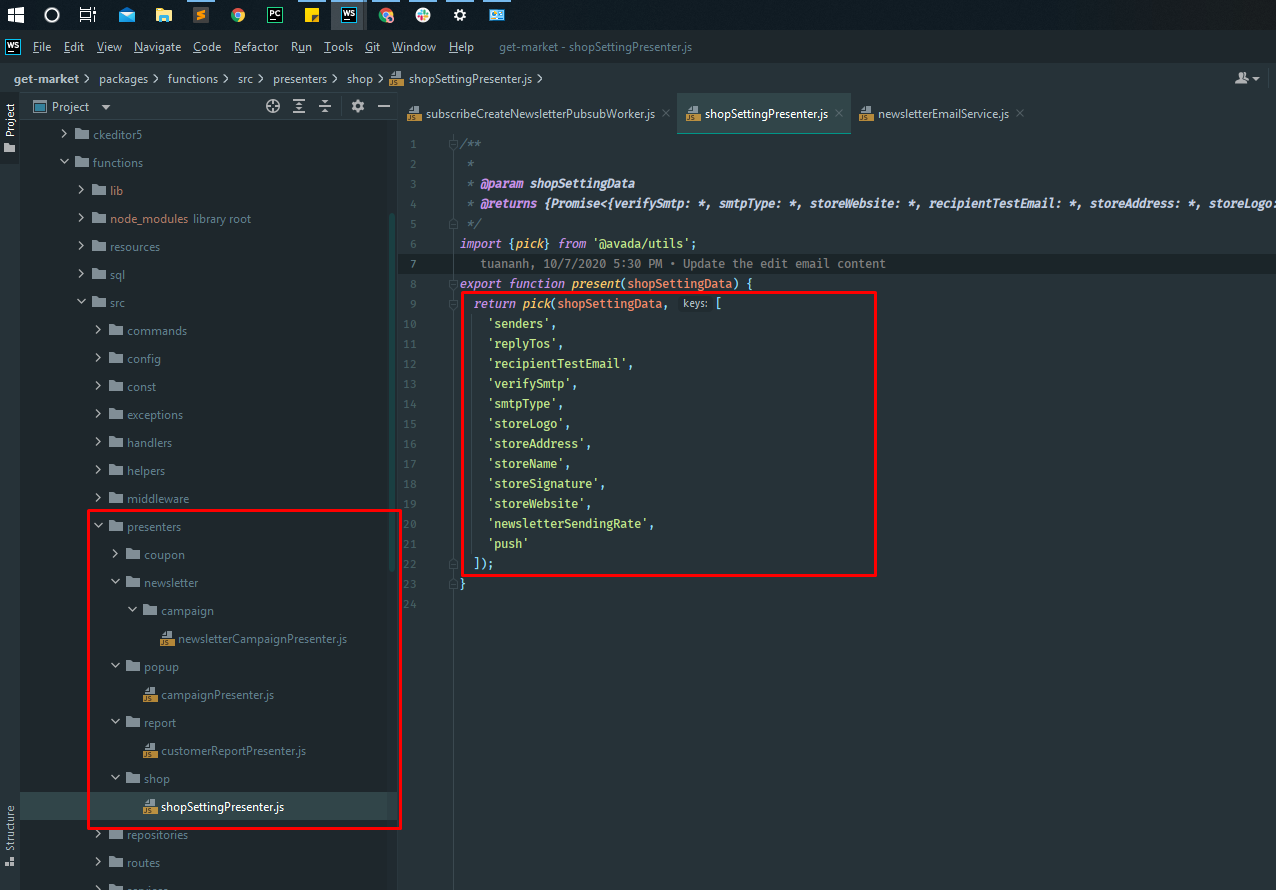This screenshot has height=890, width=1276.
Task: Open the Project view dropdown
Action: pyautogui.click(x=106, y=107)
